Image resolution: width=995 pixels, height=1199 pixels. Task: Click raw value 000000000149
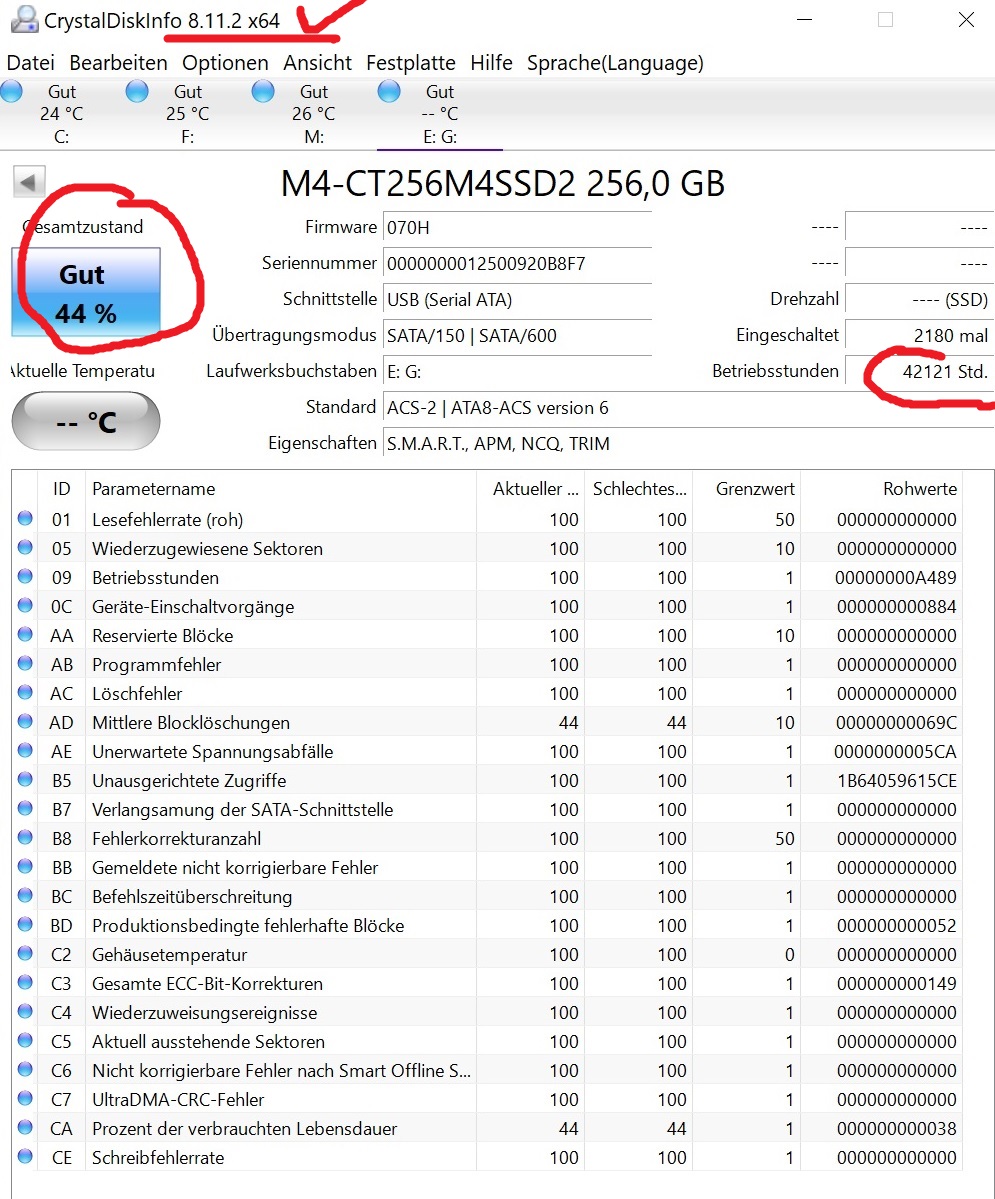click(896, 983)
